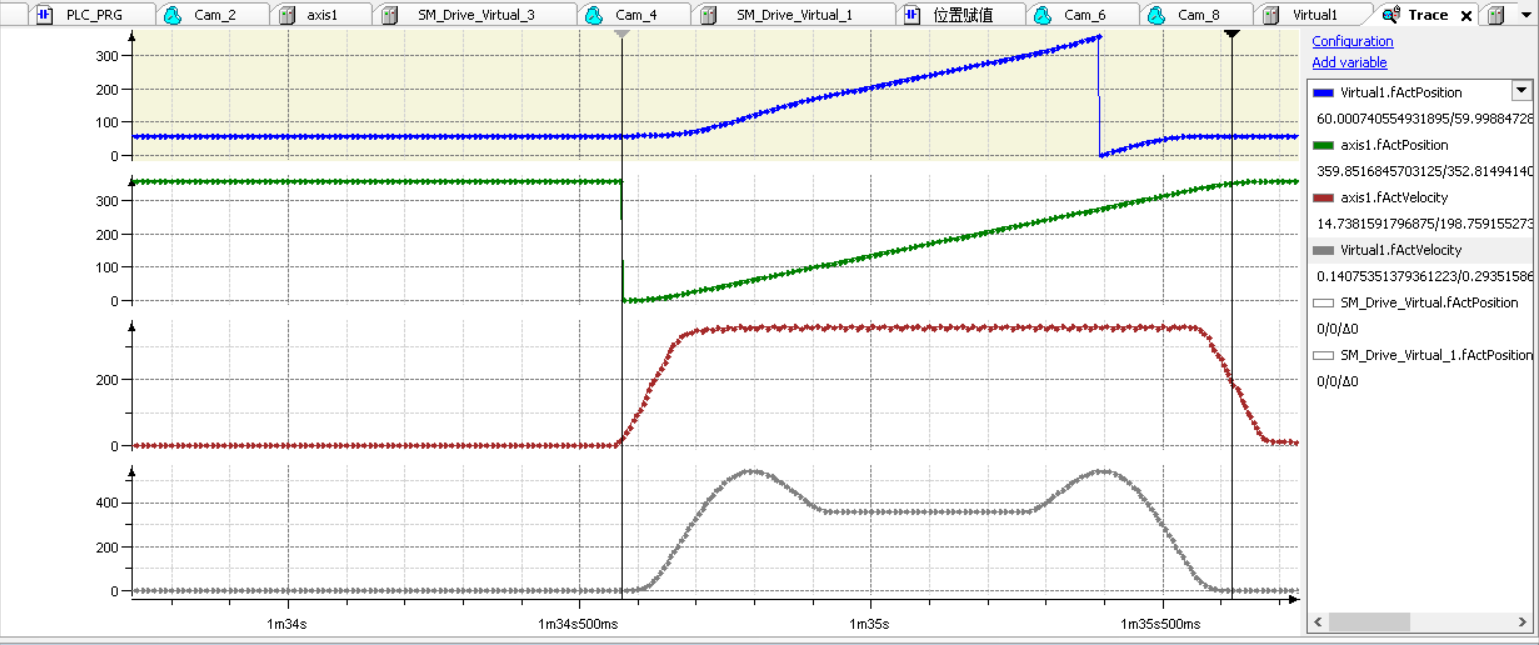Close the Trace tab with its X
Screen dimensions: 1539x645
[1466, 16]
